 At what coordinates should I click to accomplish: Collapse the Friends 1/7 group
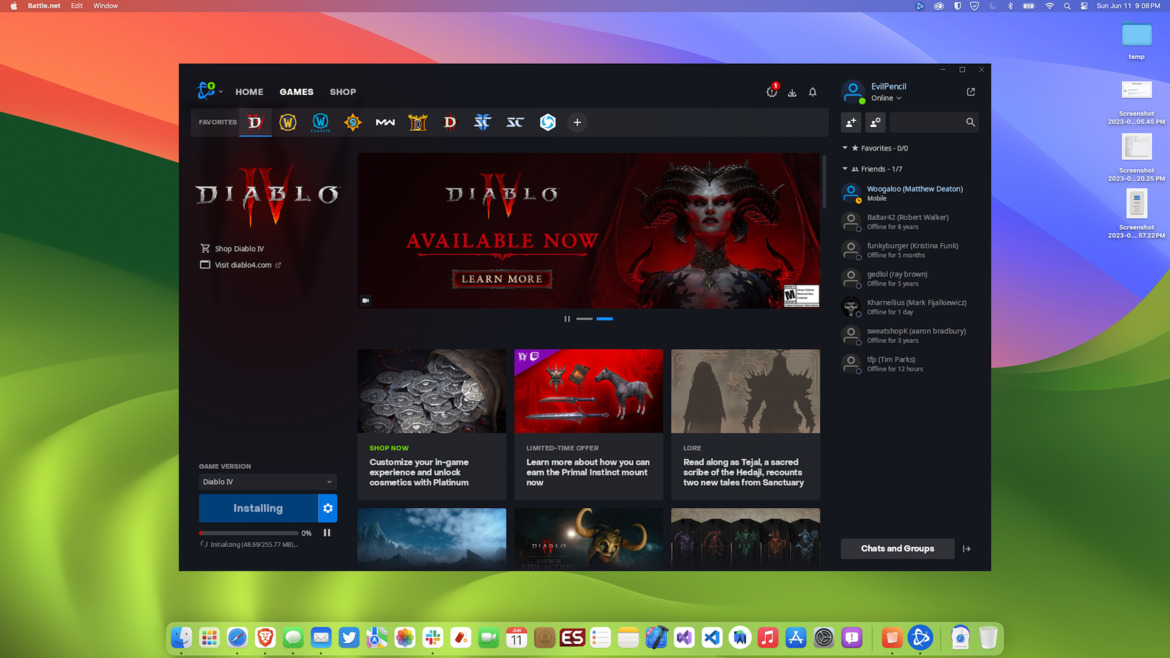[845, 169]
